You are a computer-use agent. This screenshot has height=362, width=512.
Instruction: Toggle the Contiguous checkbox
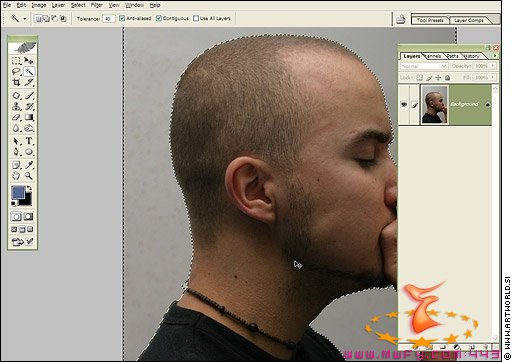point(159,18)
